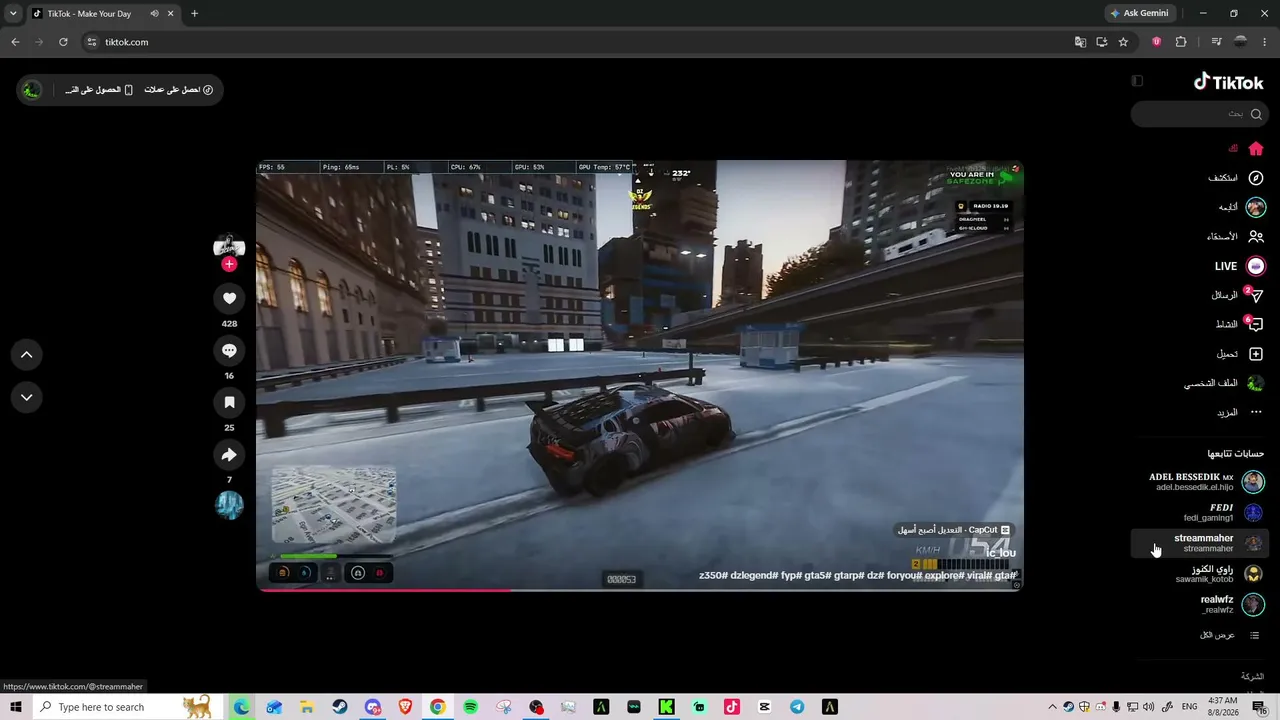Switch the ENG input language in tray

coord(1189,707)
